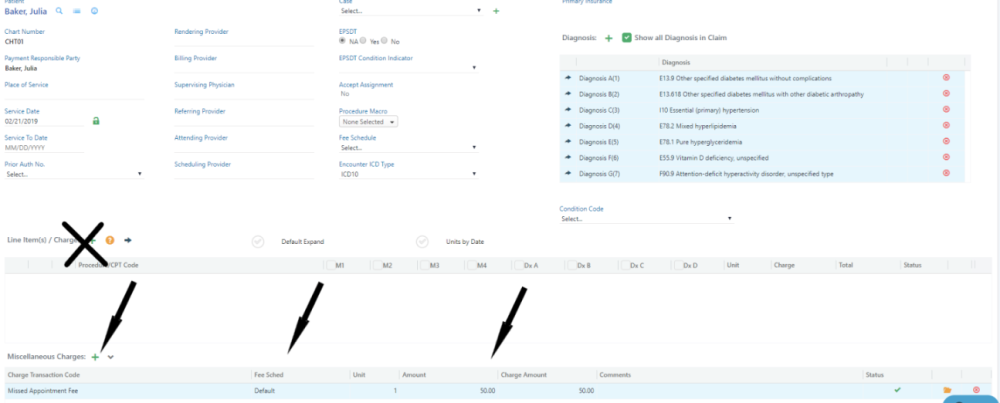
Task: Open EPSDT Condition Indicator dropdown
Action: pyautogui.click(x=409, y=68)
